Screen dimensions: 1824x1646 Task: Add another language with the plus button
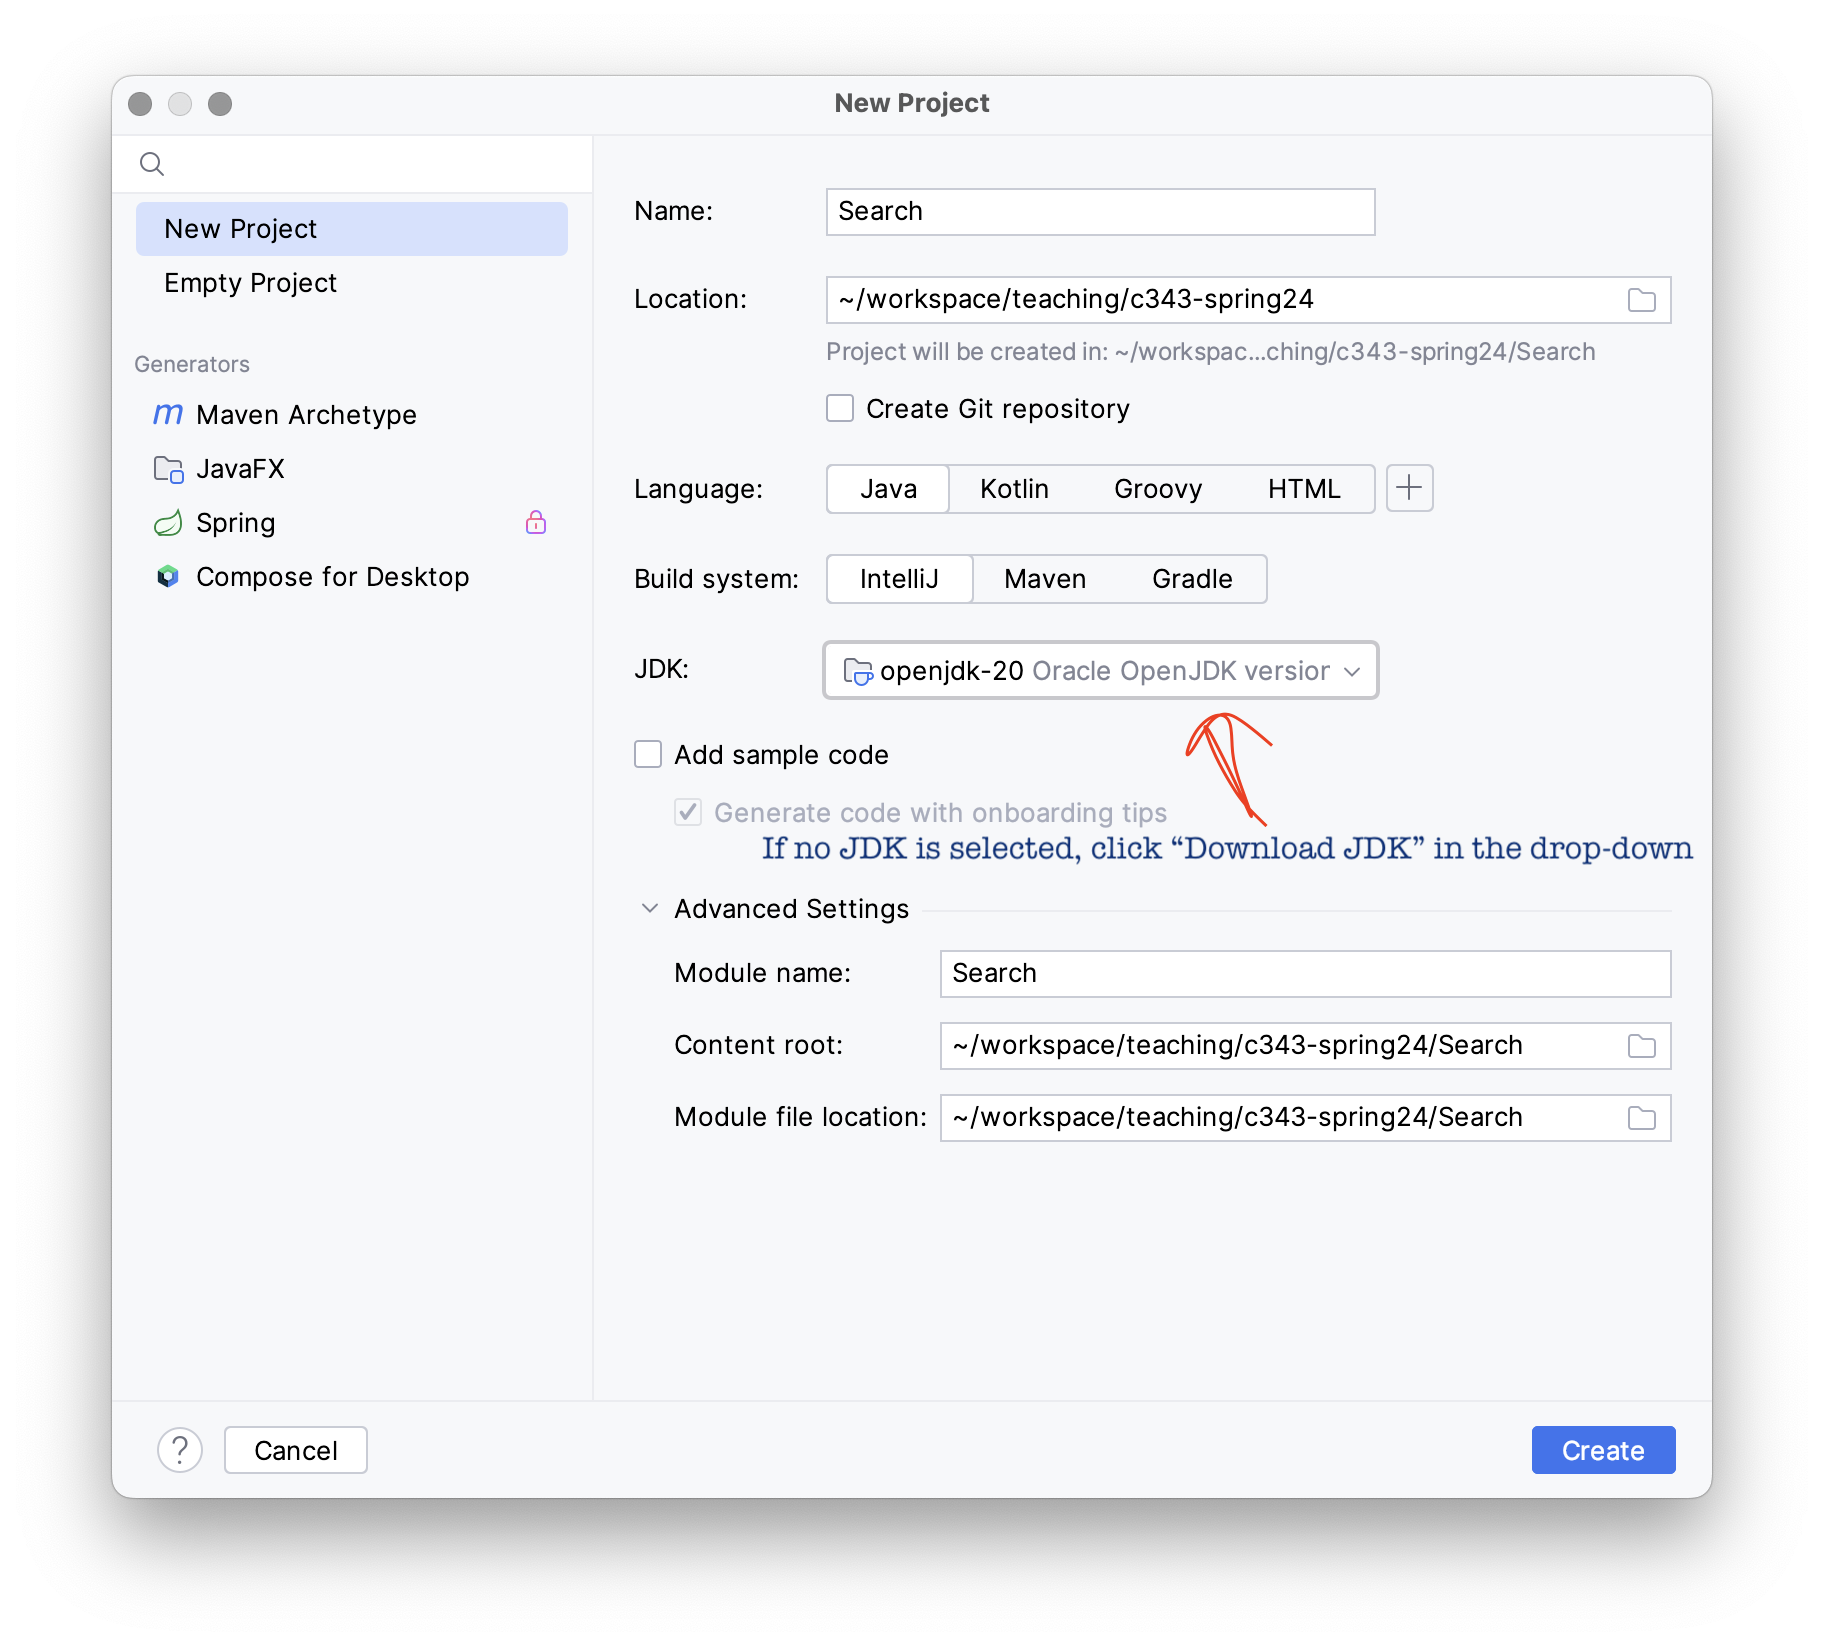pyautogui.click(x=1409, y=488)
